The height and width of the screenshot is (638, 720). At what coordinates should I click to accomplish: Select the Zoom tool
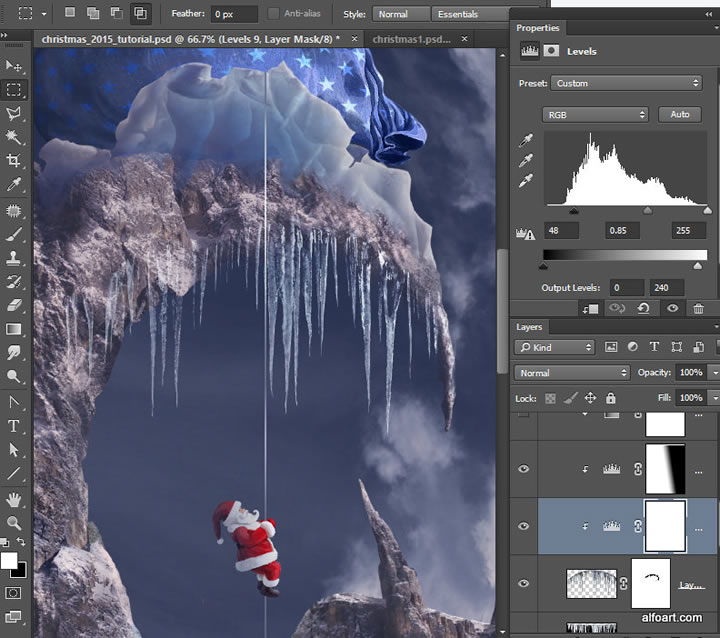coord(14,522)
